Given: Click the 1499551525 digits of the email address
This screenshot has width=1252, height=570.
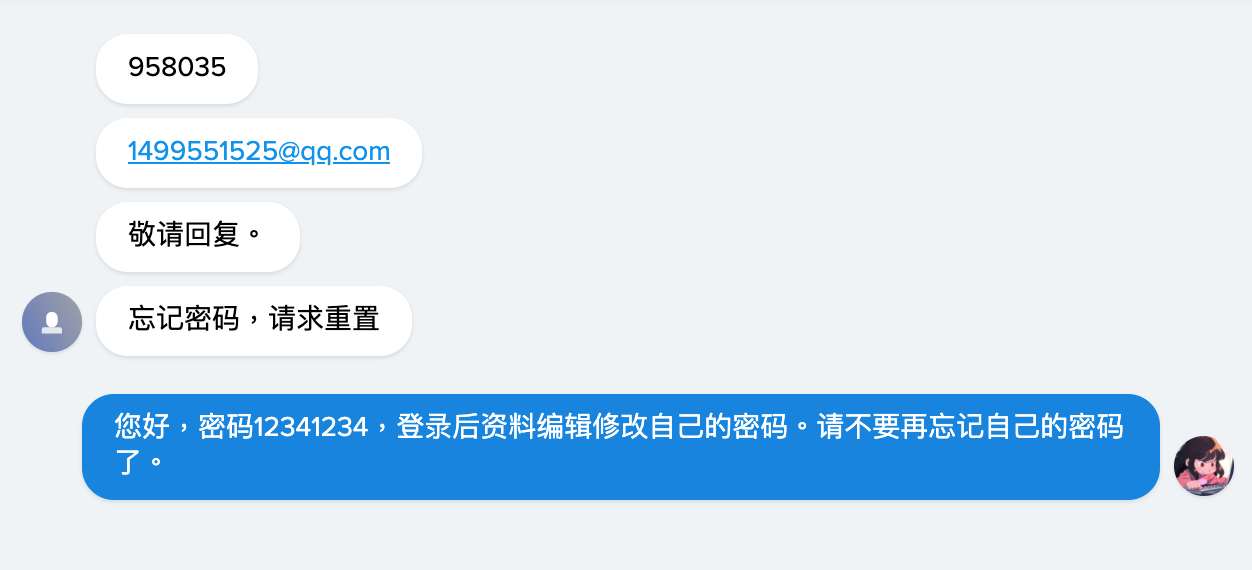Looking at the screenshot, I should pos(203,152).
